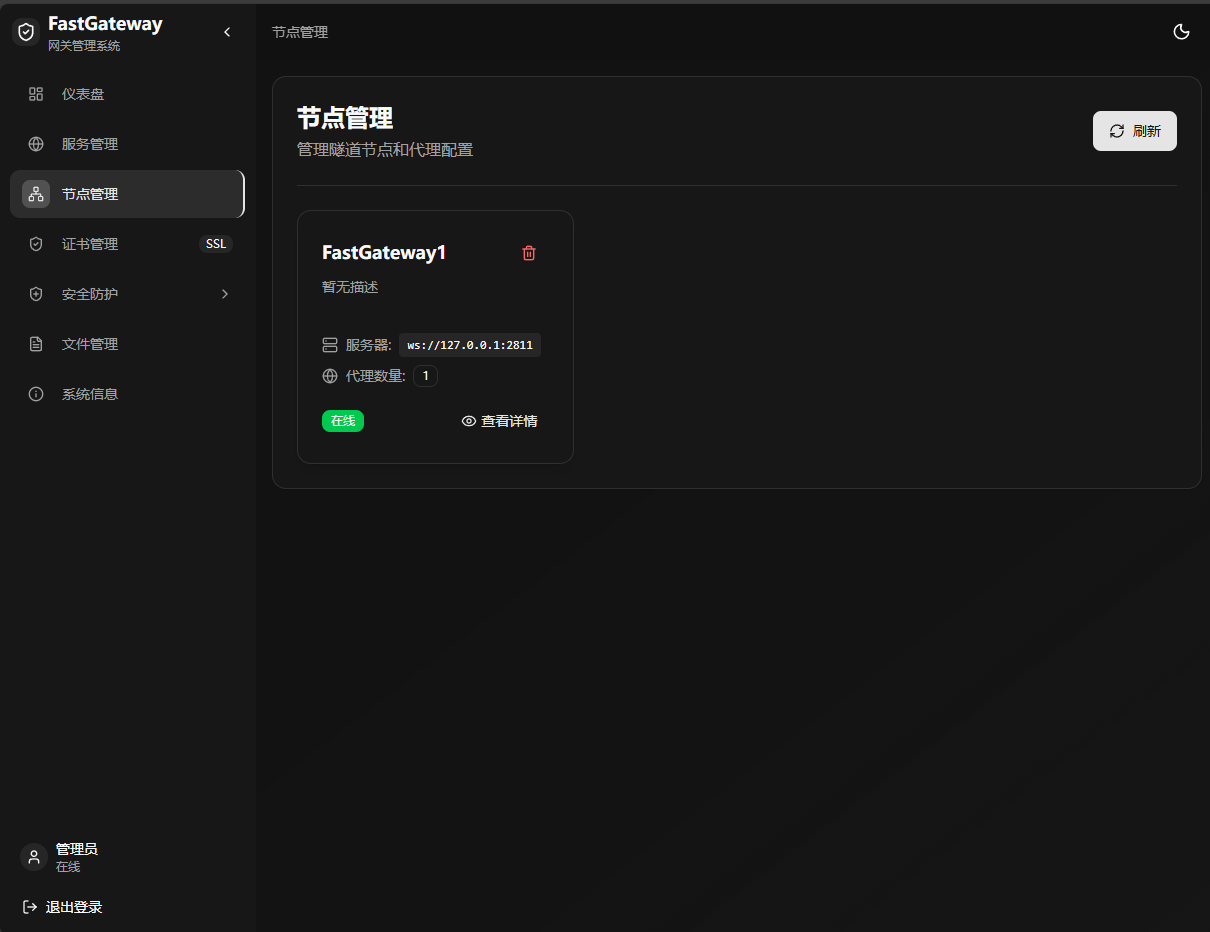Click the 仪表盘 grid icon
1210x932 pixels.
pyautogui.click(x=36, y=94)
